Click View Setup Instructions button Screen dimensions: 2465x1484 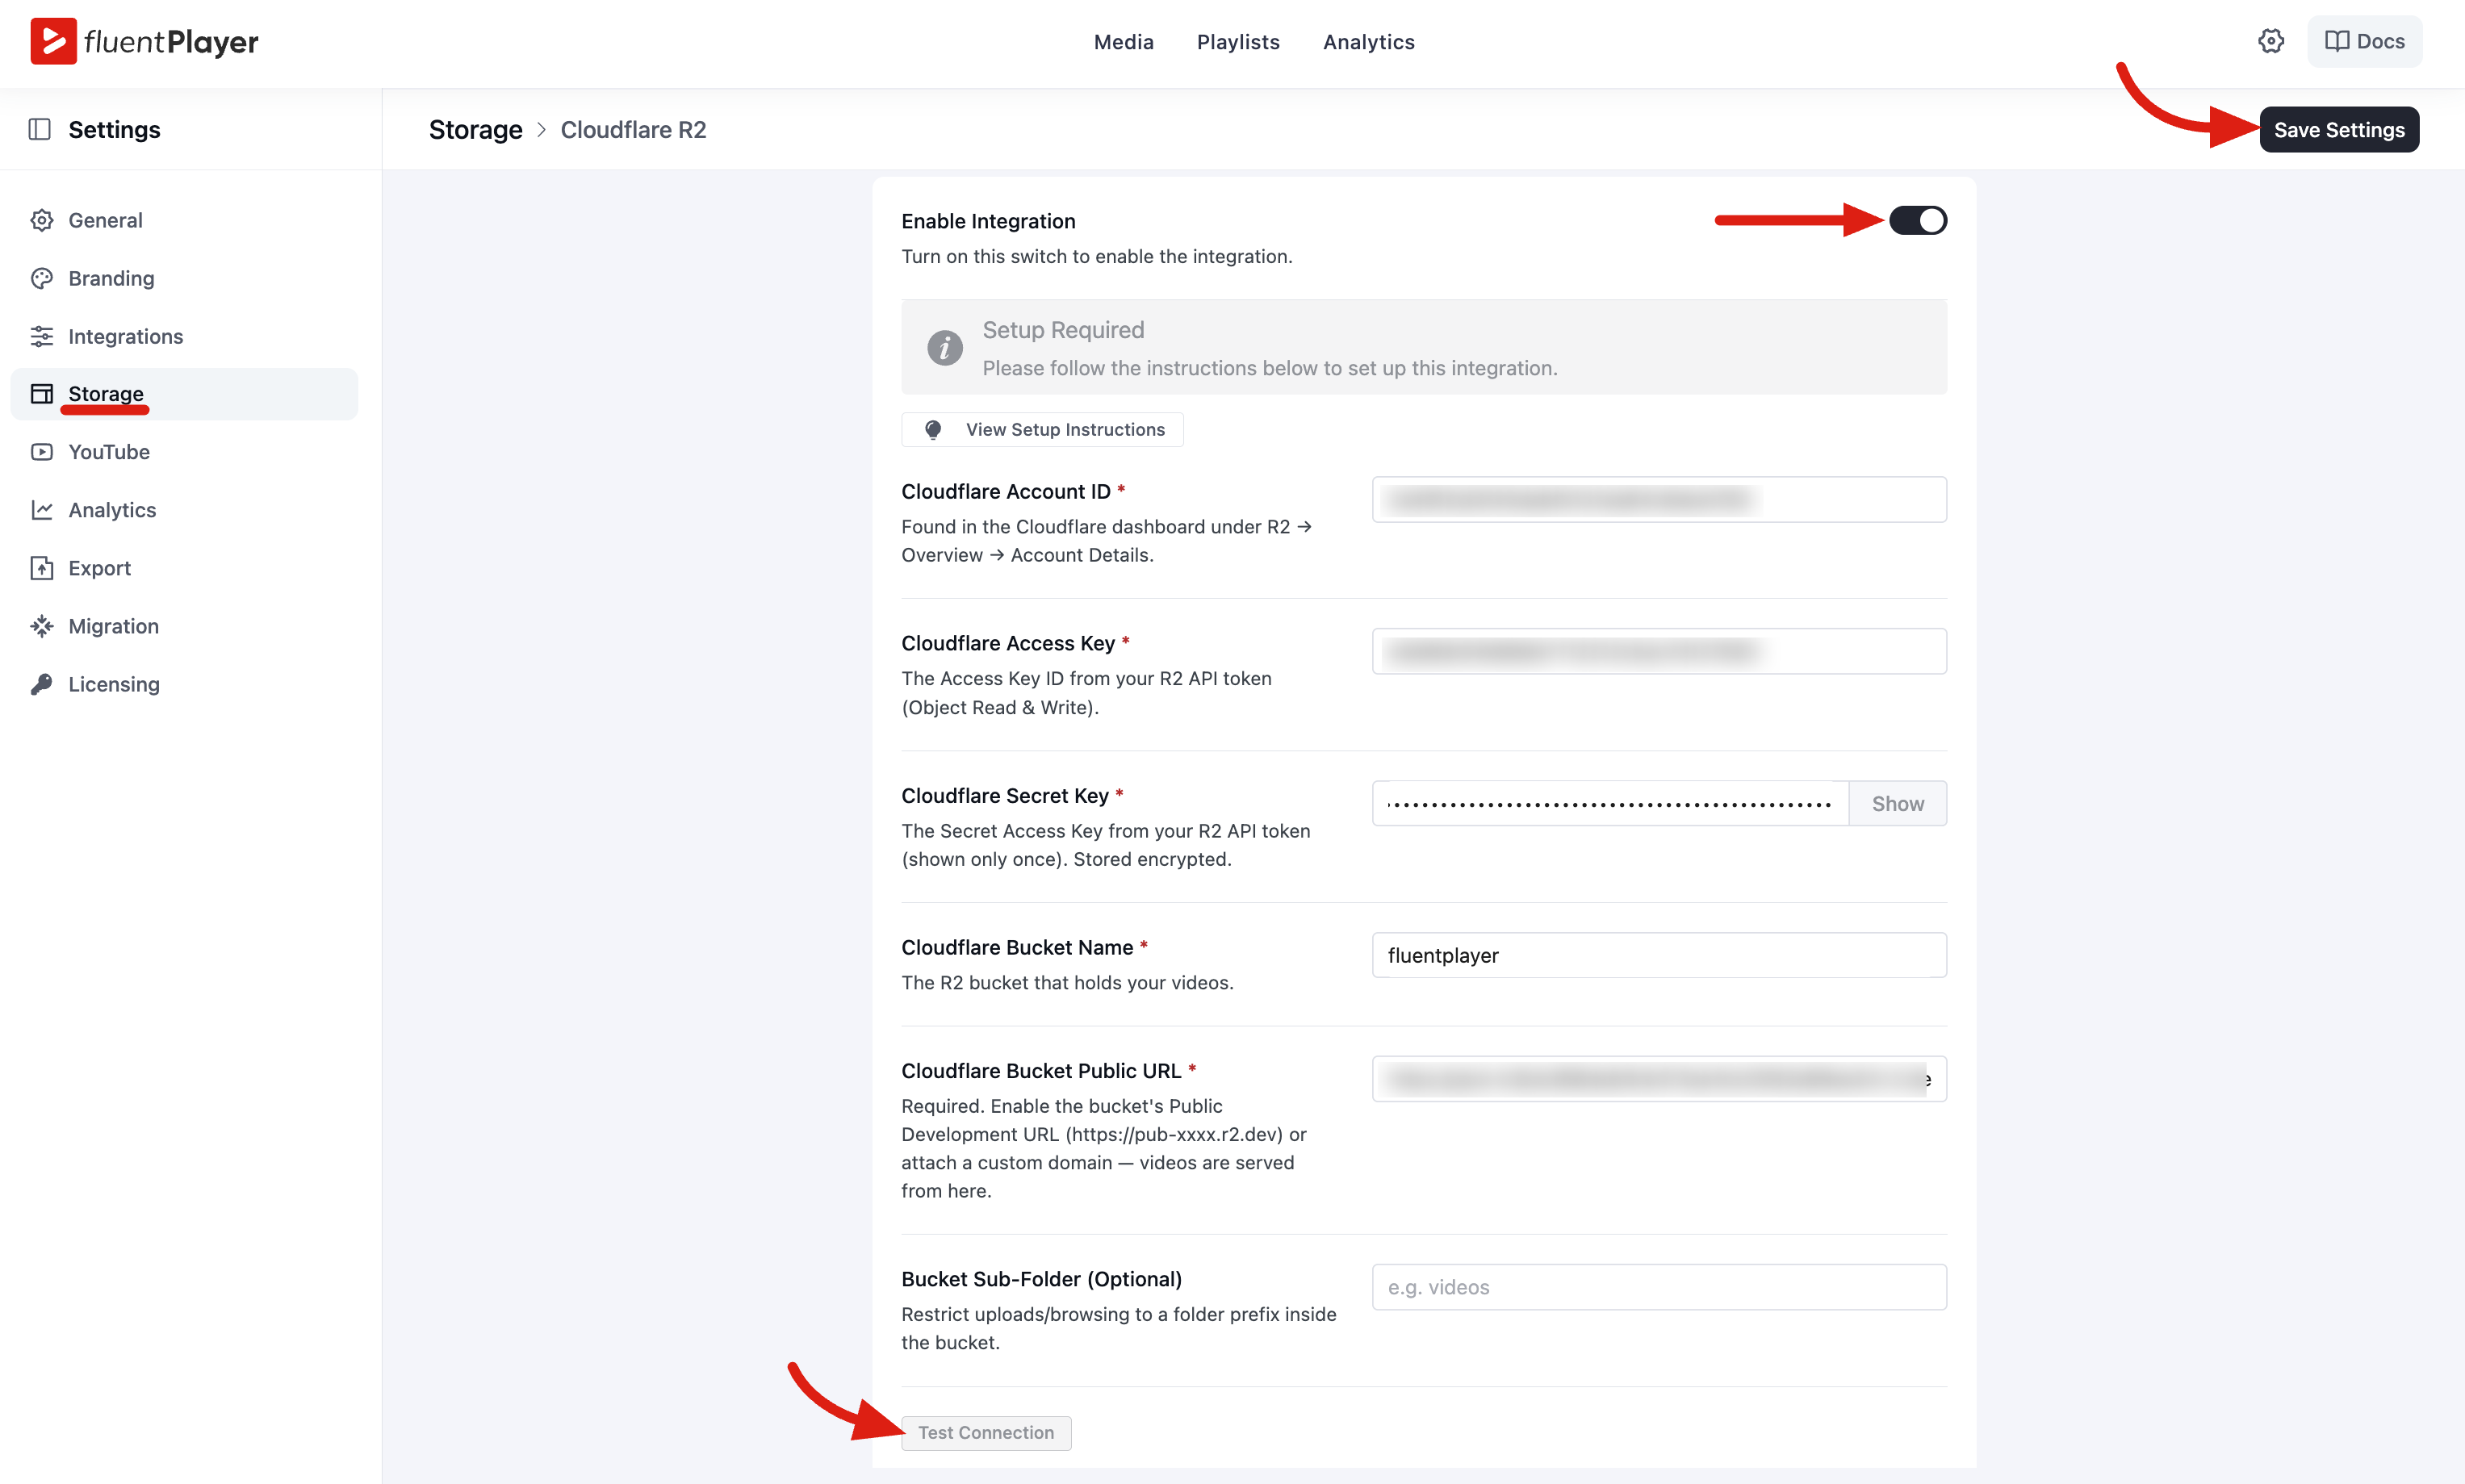point(1042,429)
